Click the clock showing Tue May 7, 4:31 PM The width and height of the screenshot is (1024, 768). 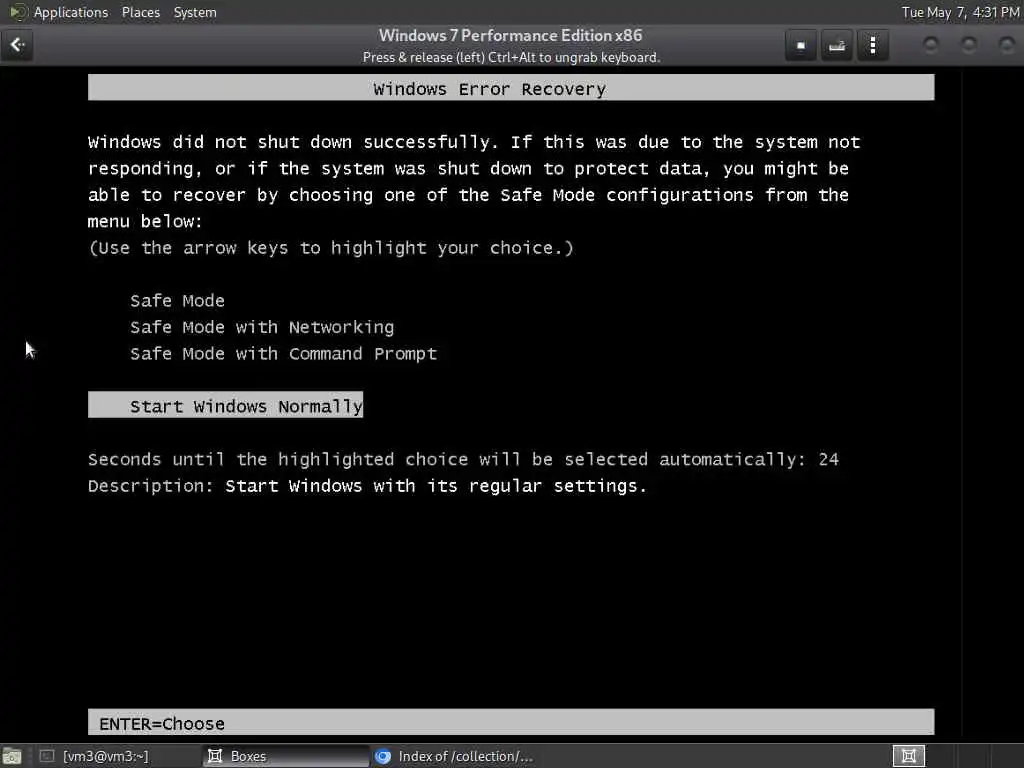click(x=960, y=12)
